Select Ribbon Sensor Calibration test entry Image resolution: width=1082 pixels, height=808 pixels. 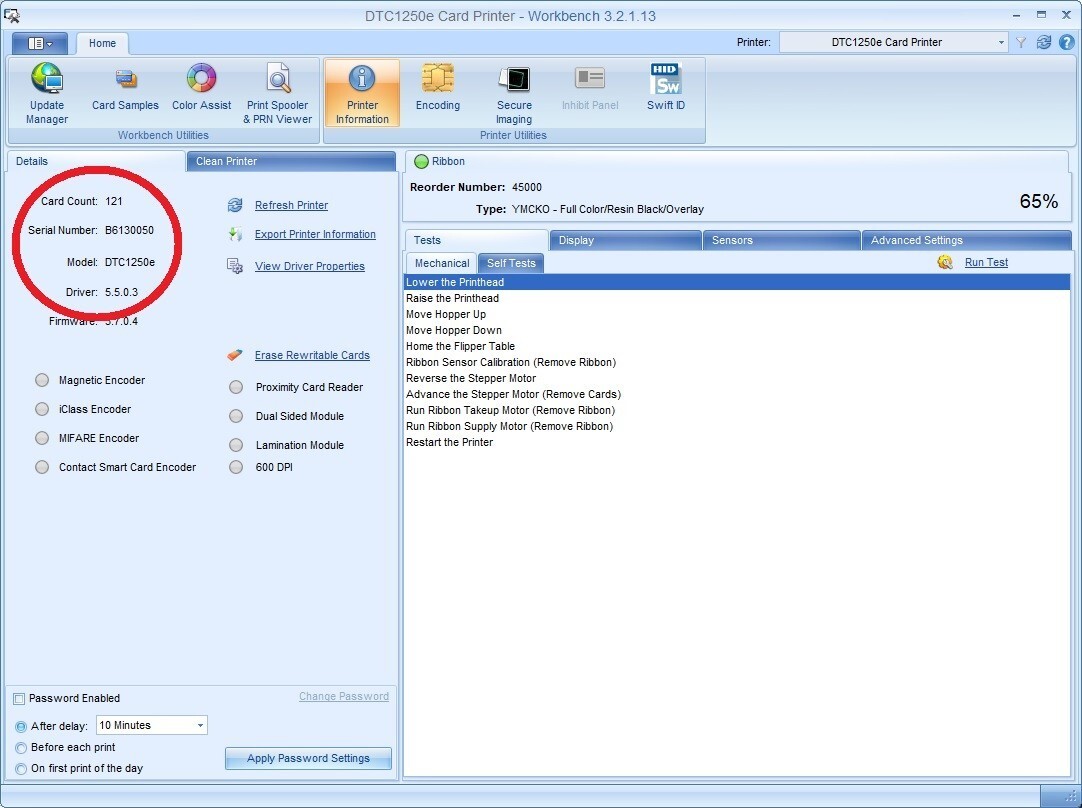coord(510,362)
